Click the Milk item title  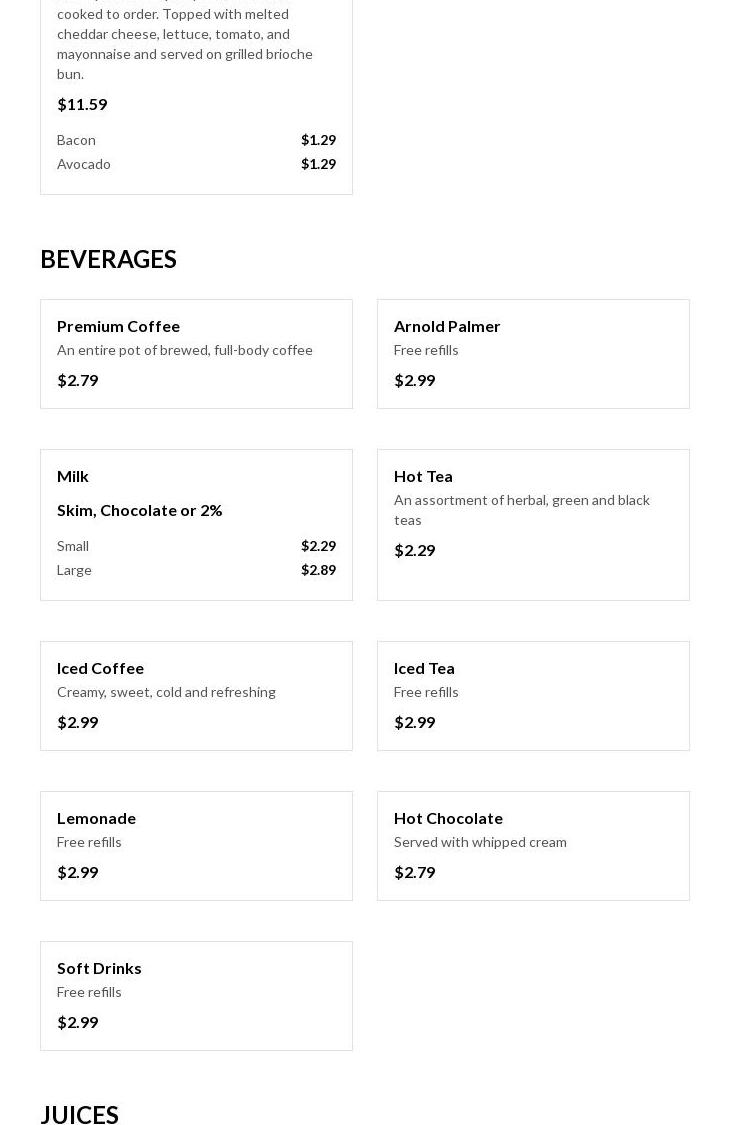point(73,476)
